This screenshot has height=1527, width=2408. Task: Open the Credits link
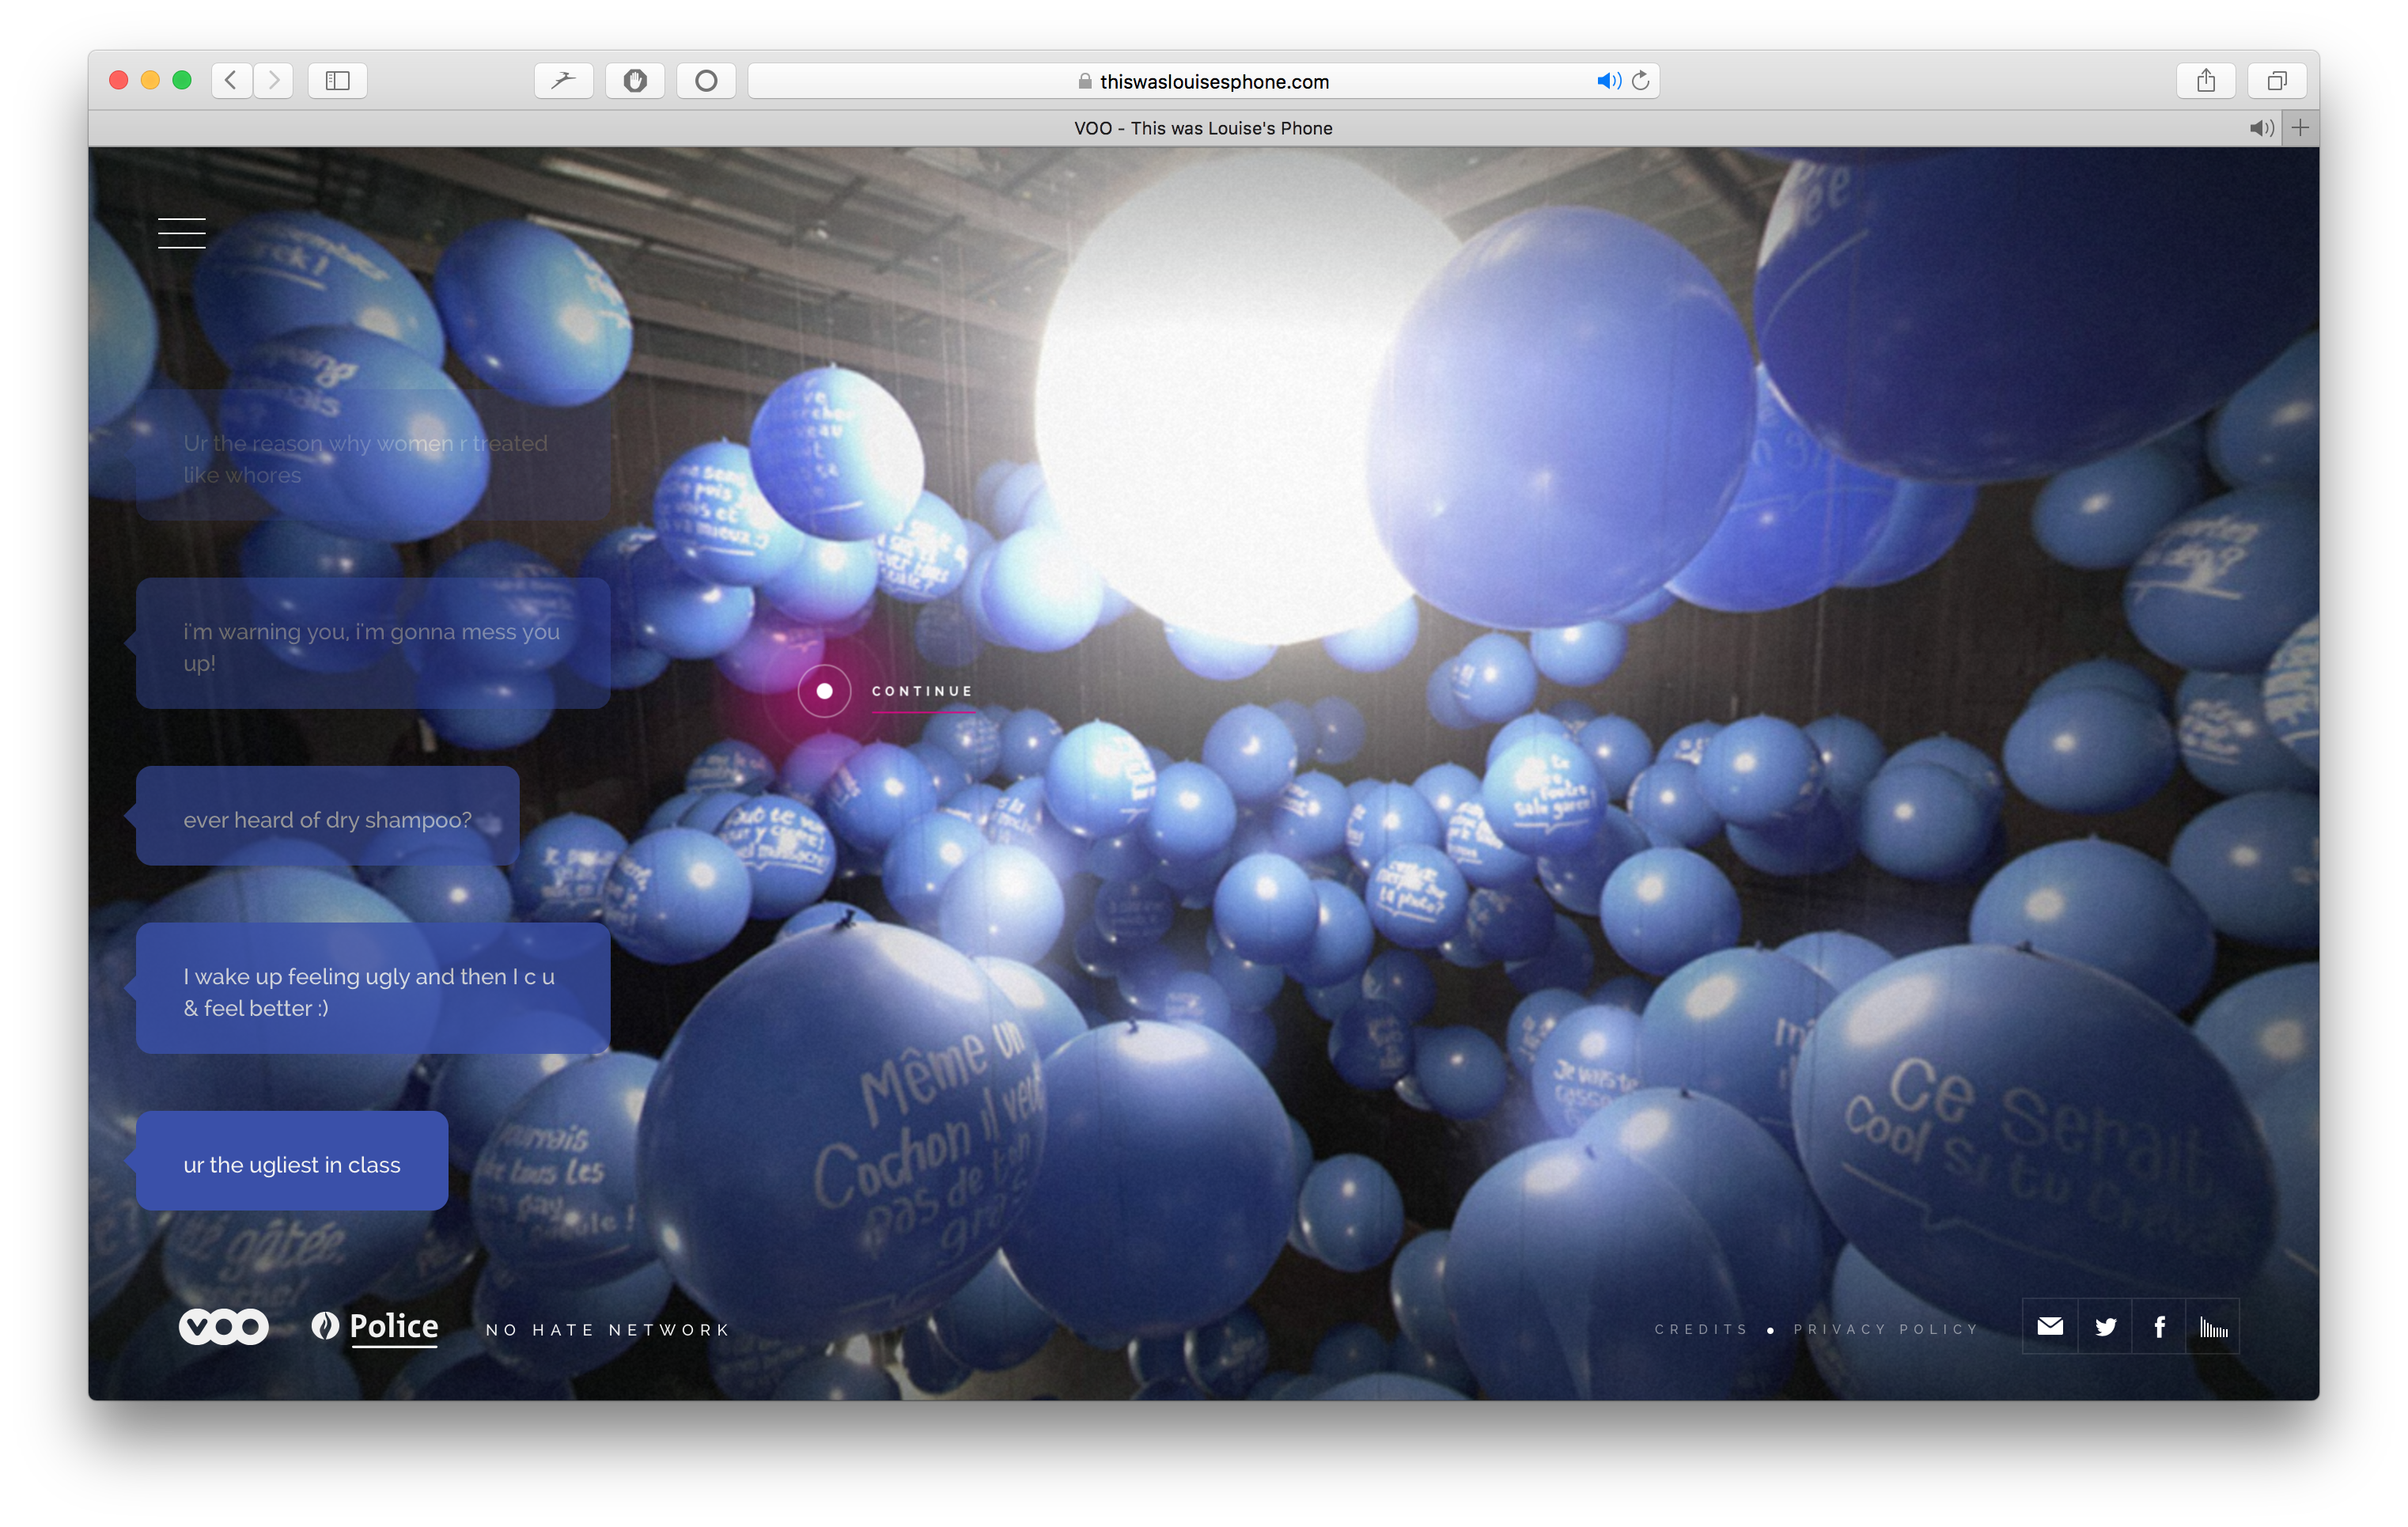1701,1329
